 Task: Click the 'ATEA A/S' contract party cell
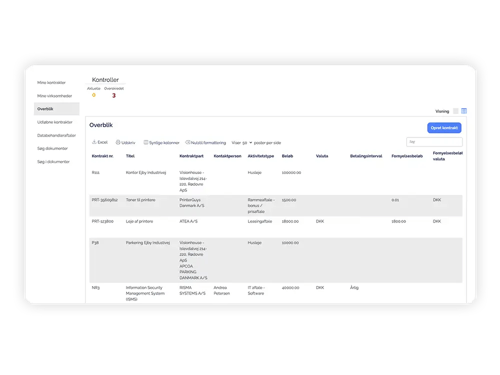pyautogui.click(x=188, y=221)
